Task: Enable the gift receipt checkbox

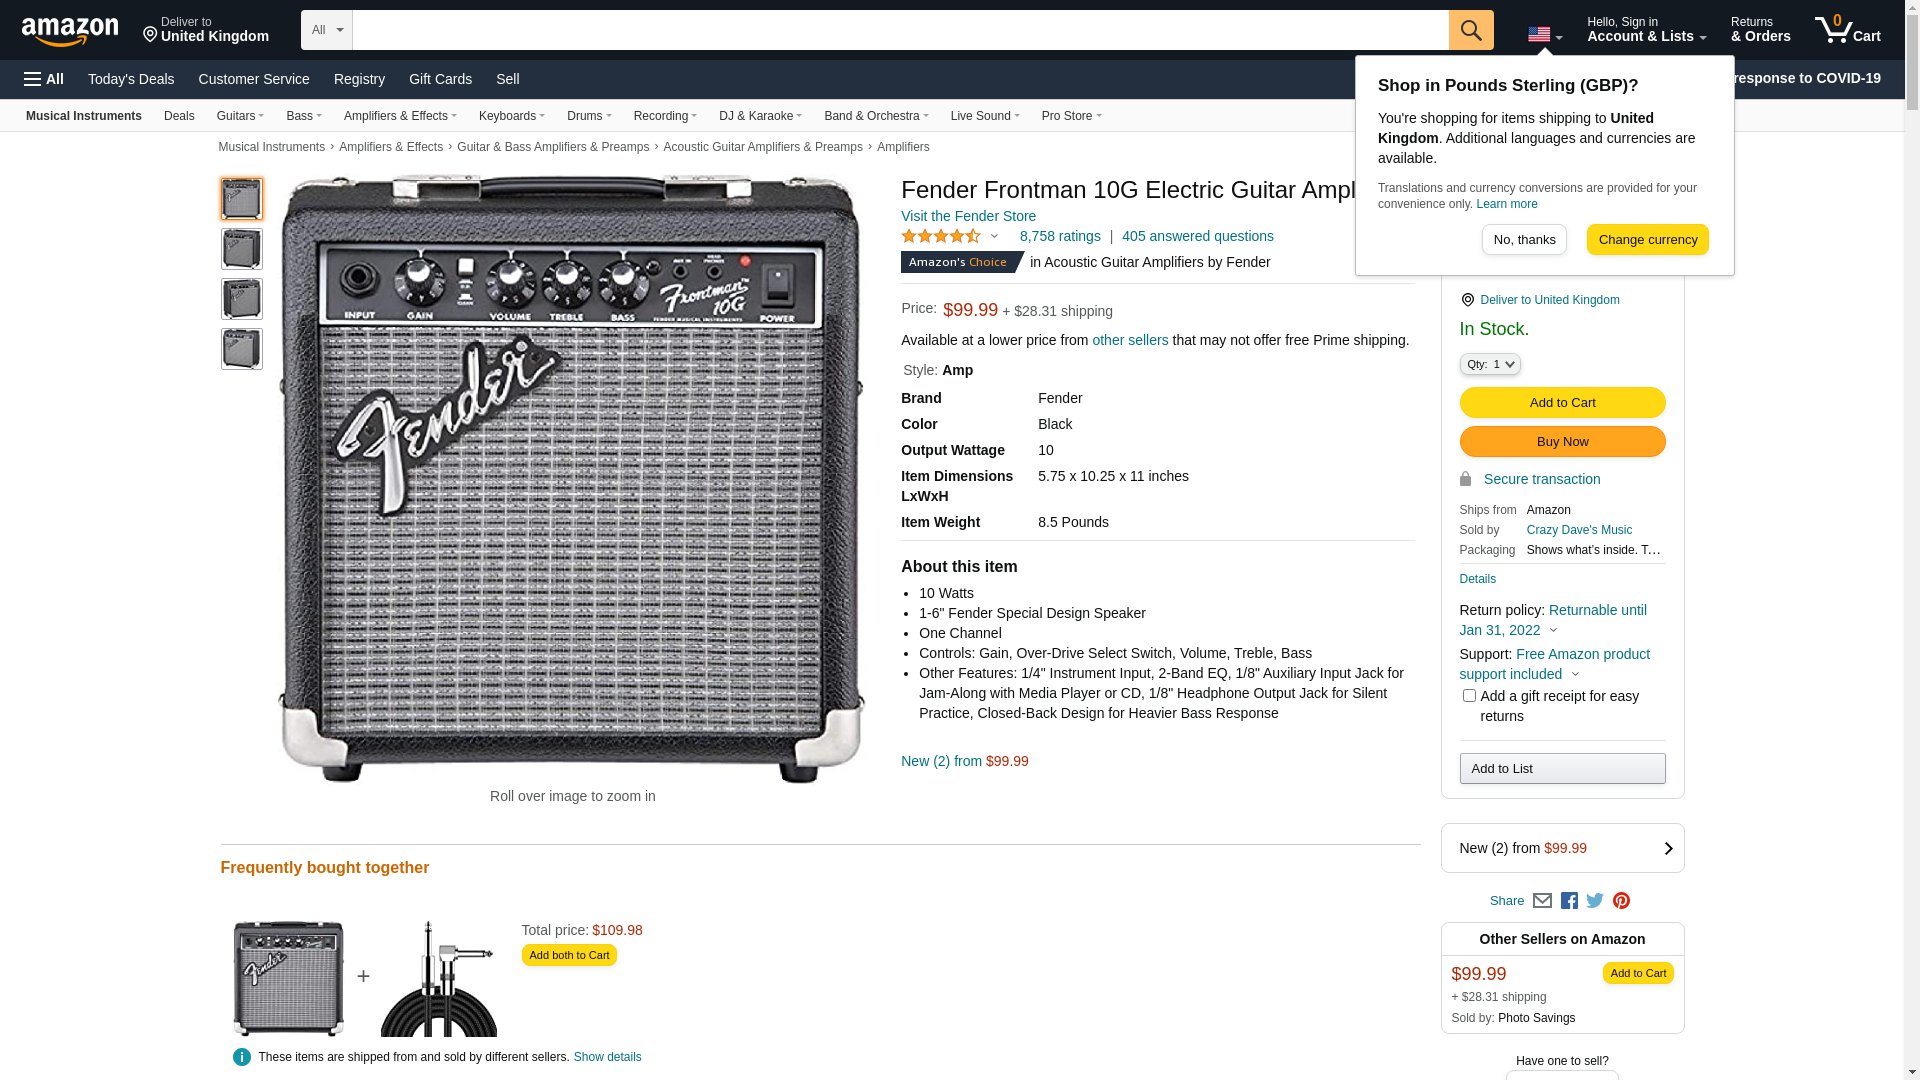Action: [1469, 696]
